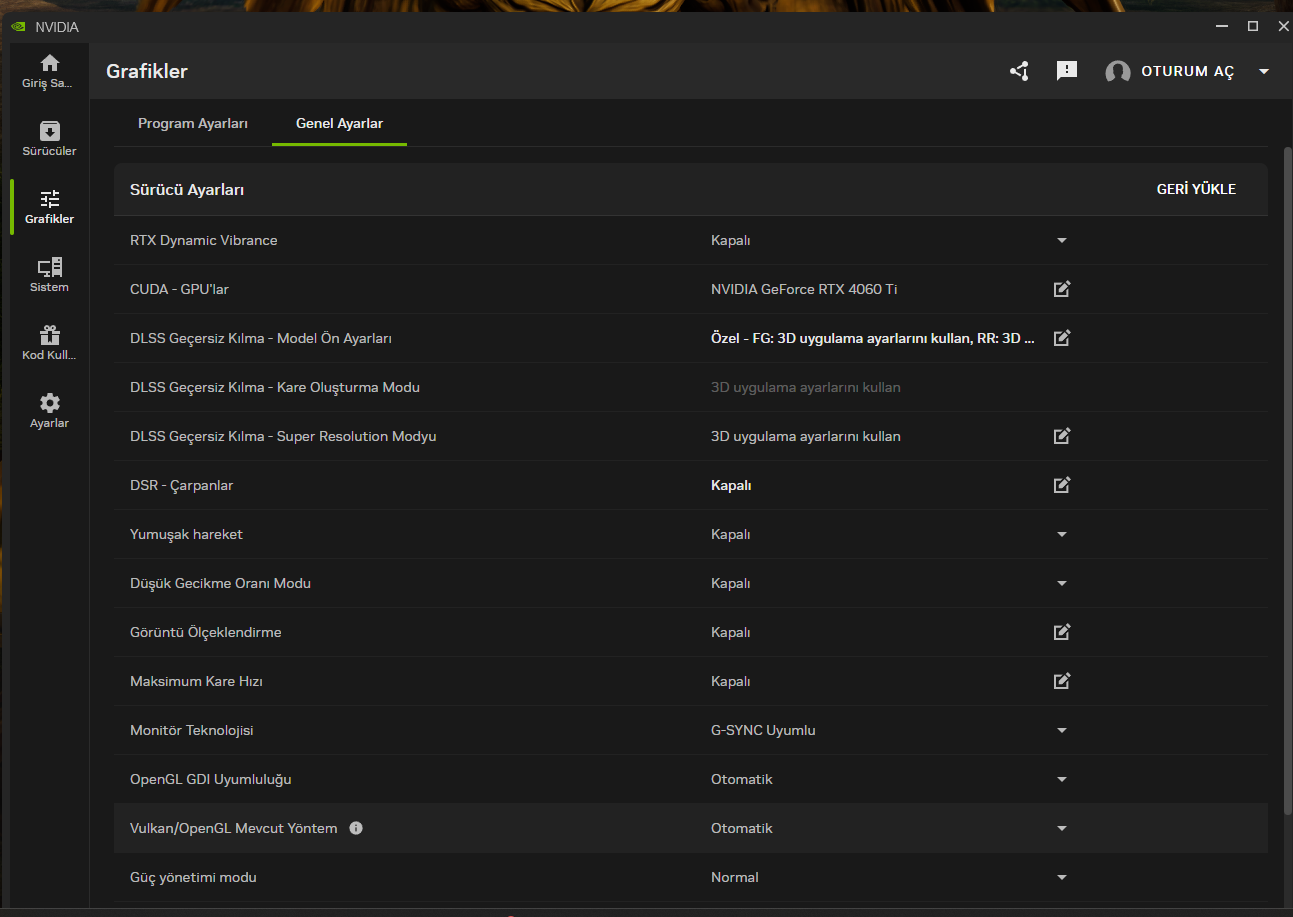Open the Düşük Gecikme Oranı Modu dropdown
The image size is (1293, 917).
[x=1062, y=583]
